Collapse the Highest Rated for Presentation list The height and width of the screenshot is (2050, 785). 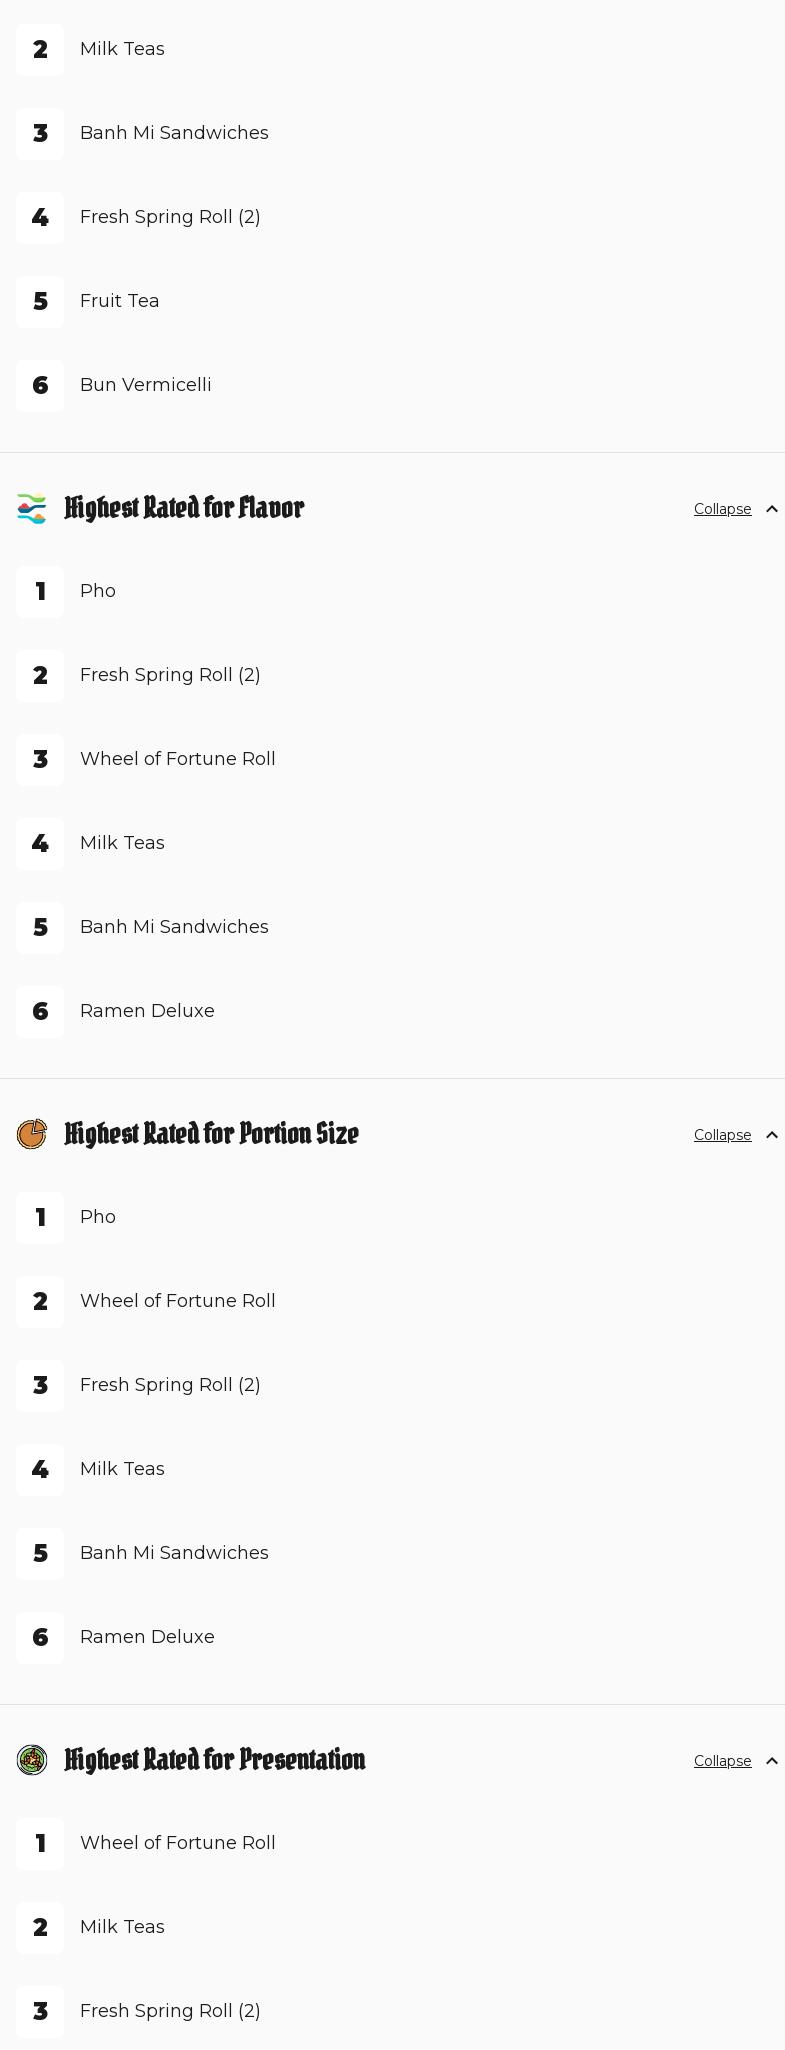(722, 1761)
